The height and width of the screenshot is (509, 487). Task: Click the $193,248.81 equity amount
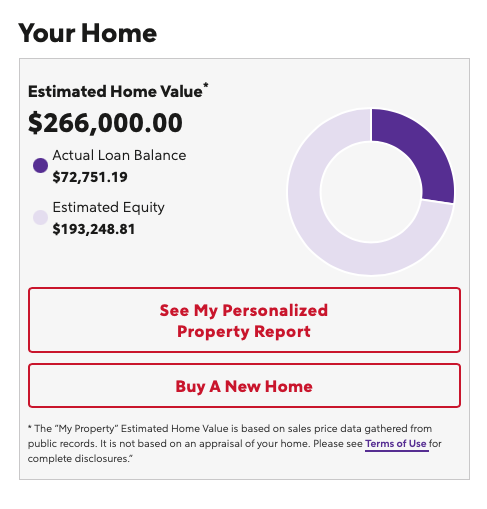coord(94,229)
